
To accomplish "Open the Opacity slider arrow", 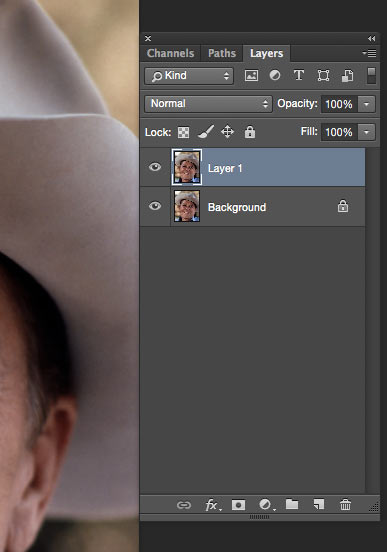I will click(367, 104).
